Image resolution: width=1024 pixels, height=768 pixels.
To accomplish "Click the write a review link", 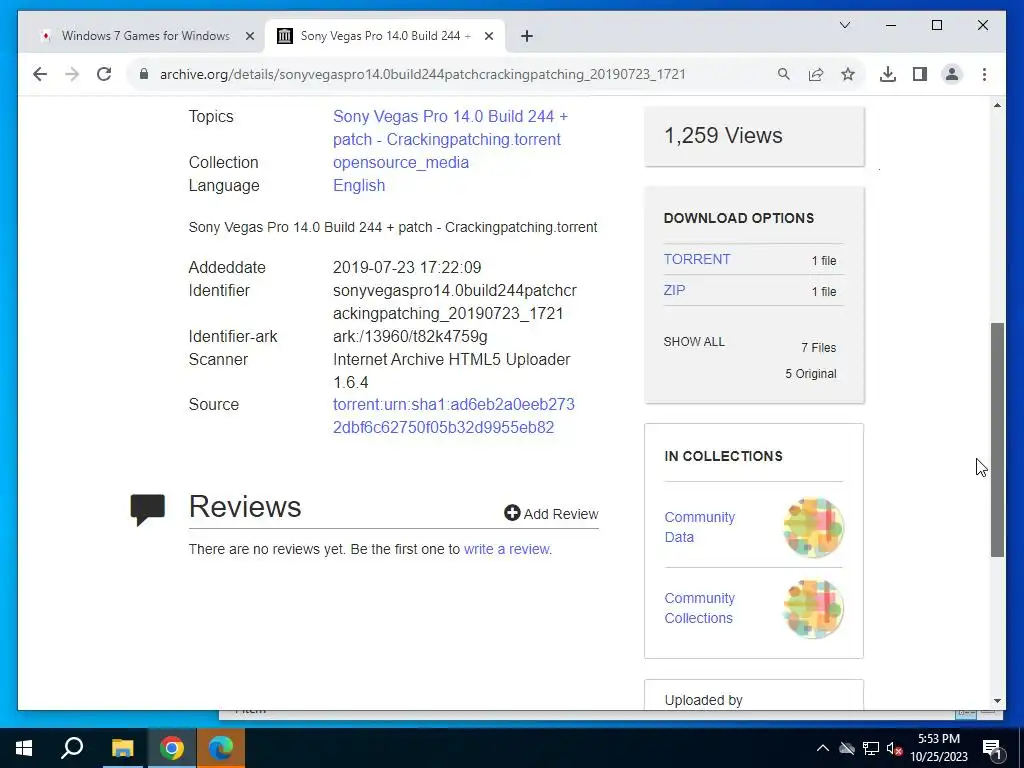I will [x=506, y=549].
